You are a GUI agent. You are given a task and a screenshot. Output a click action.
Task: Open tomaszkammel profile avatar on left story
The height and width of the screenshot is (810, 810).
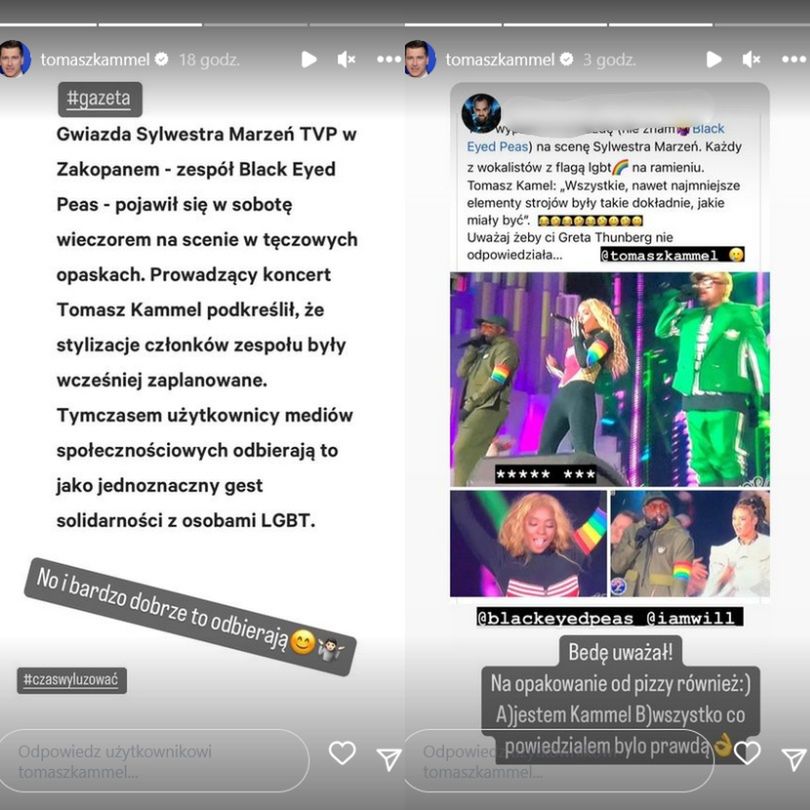point(14,59)
